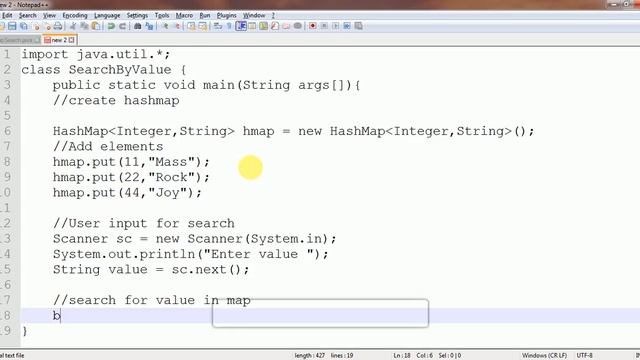Switch to the 'new 2' tab
Screen dimensions: 640x360
tap(59, 40)
